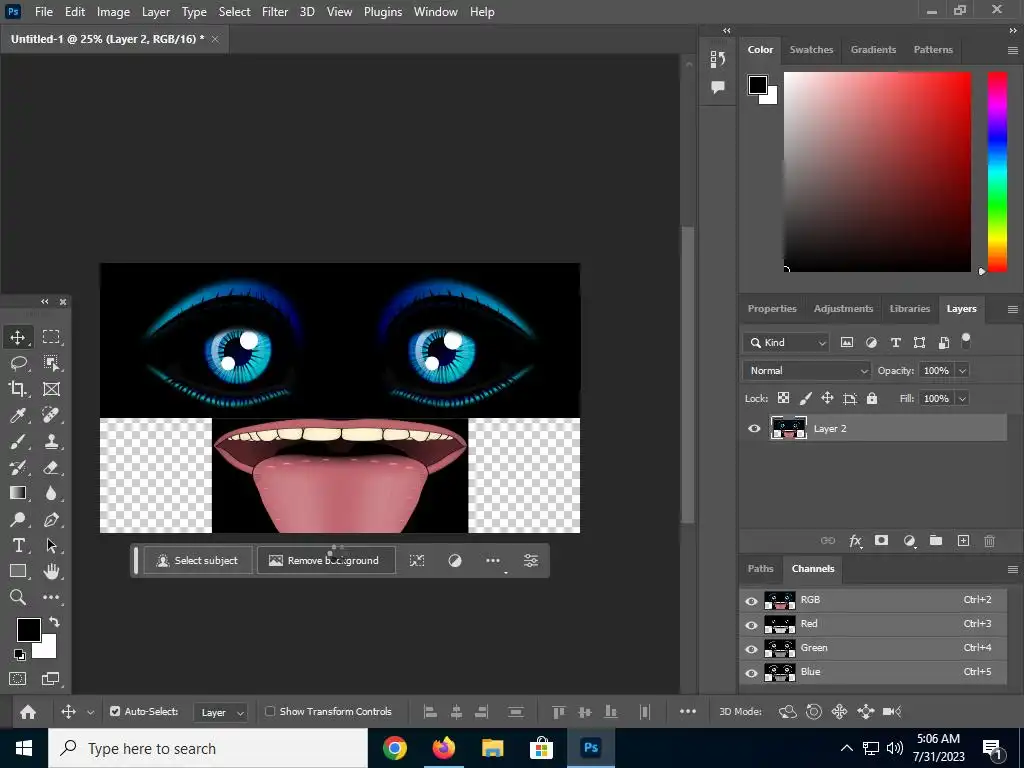Switch to the Paths tab
The height and width of the screenshot is (768, 1024).
point(760,569)
